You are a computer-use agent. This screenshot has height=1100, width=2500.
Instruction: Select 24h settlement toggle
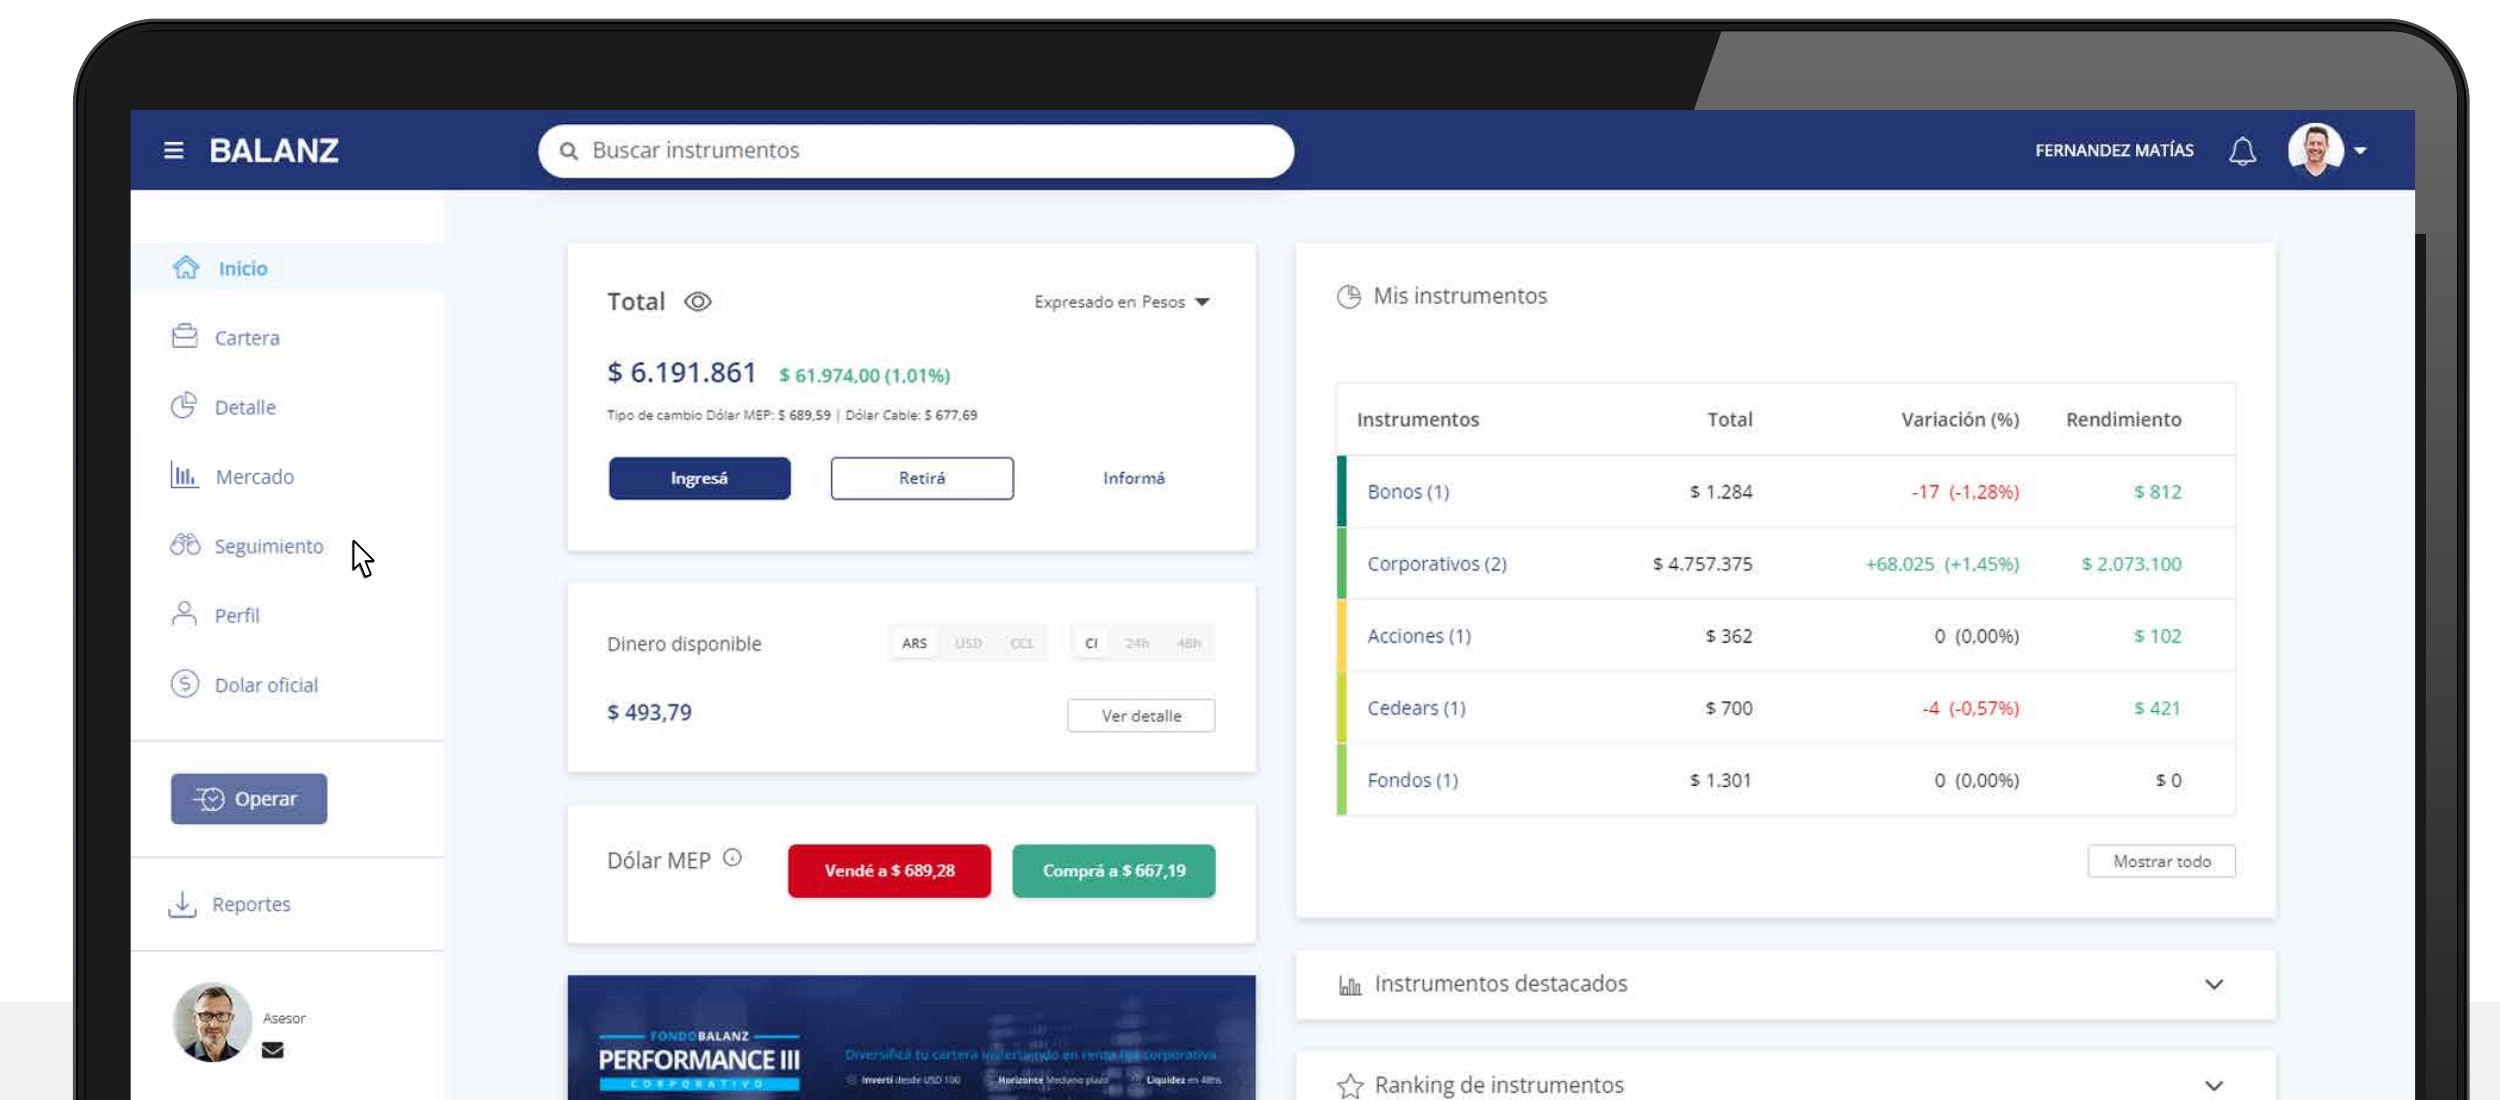pos(1137,643)
